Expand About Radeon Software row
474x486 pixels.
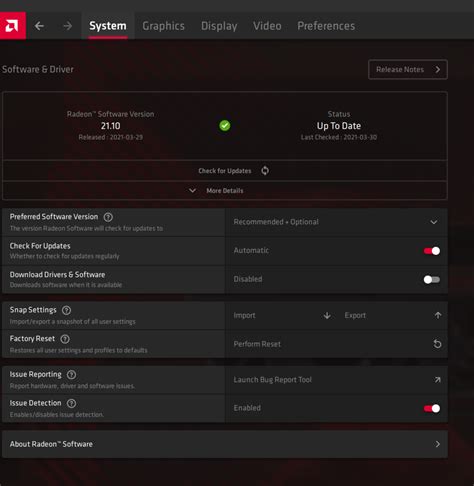click(x=225, y=444)
